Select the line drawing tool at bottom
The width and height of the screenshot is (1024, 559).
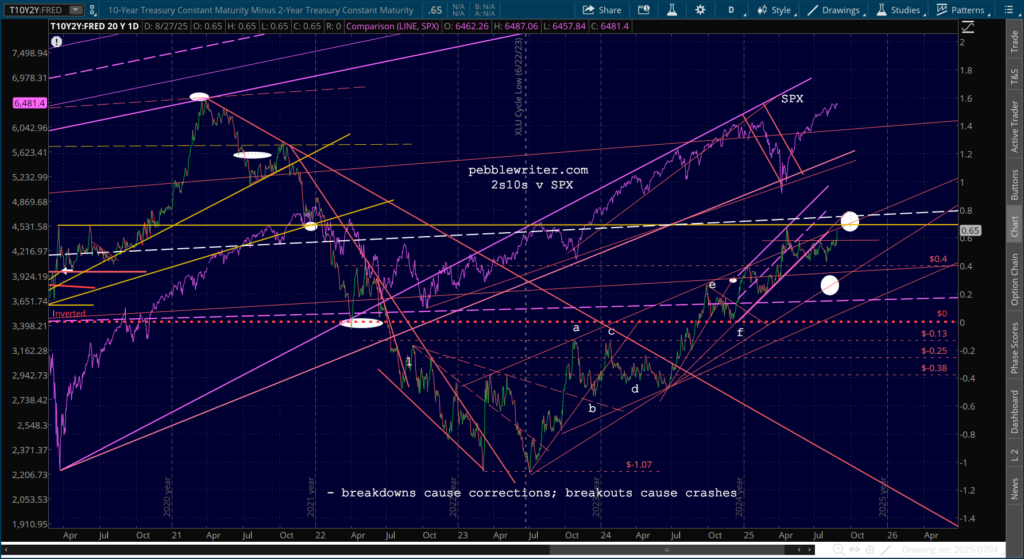[886, 551]
